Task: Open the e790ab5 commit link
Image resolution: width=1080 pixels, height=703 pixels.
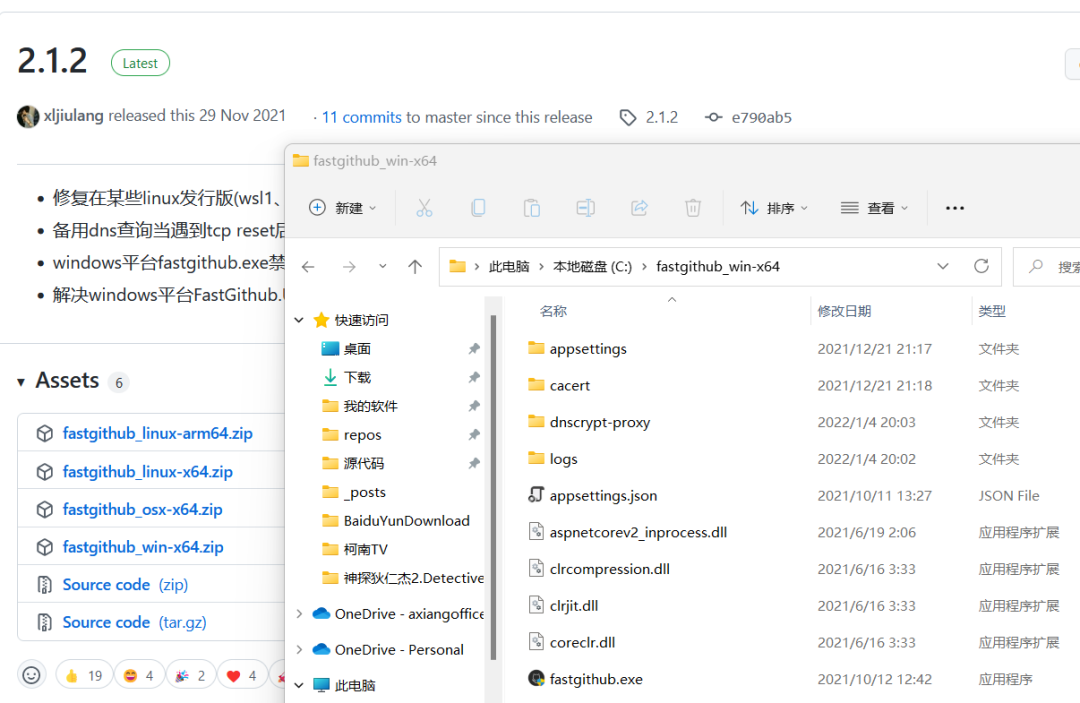Action: 762,118
